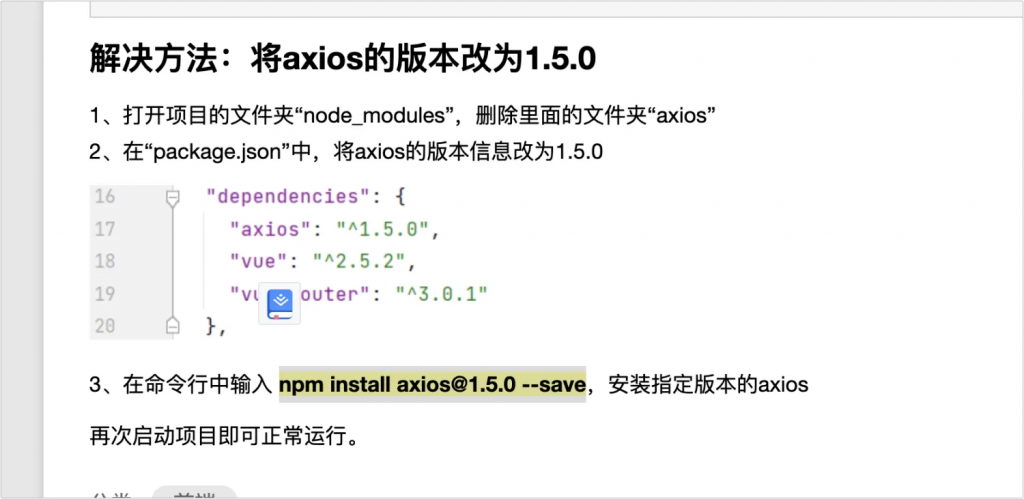The image size is (1024, 499).
Task: Click the blue book floating icon
Action: point(280,302)
